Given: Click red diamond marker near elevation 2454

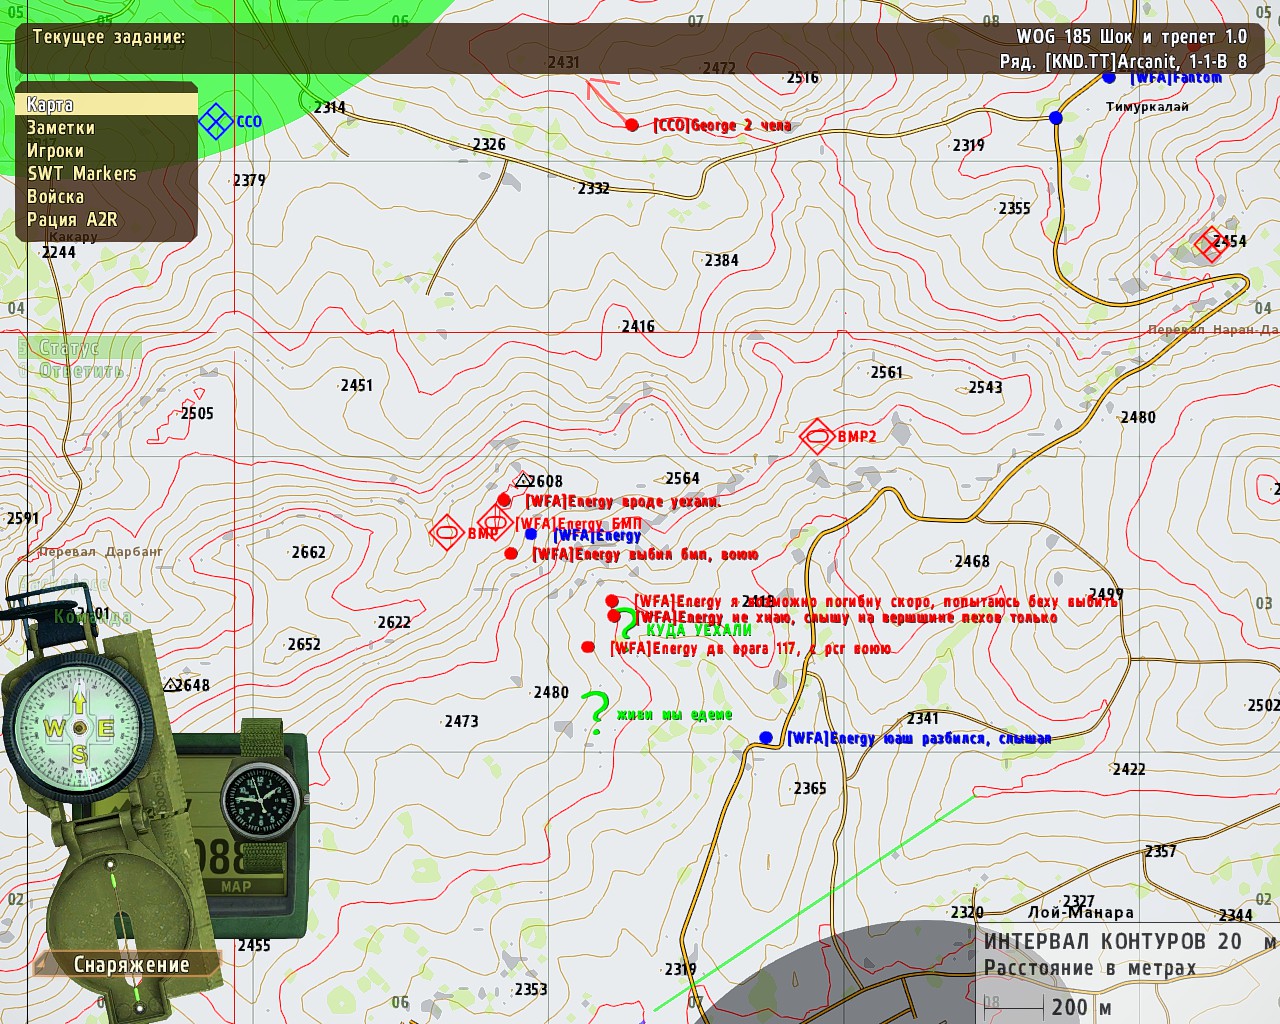Looking at the screenshot, I should point(1210,244).
